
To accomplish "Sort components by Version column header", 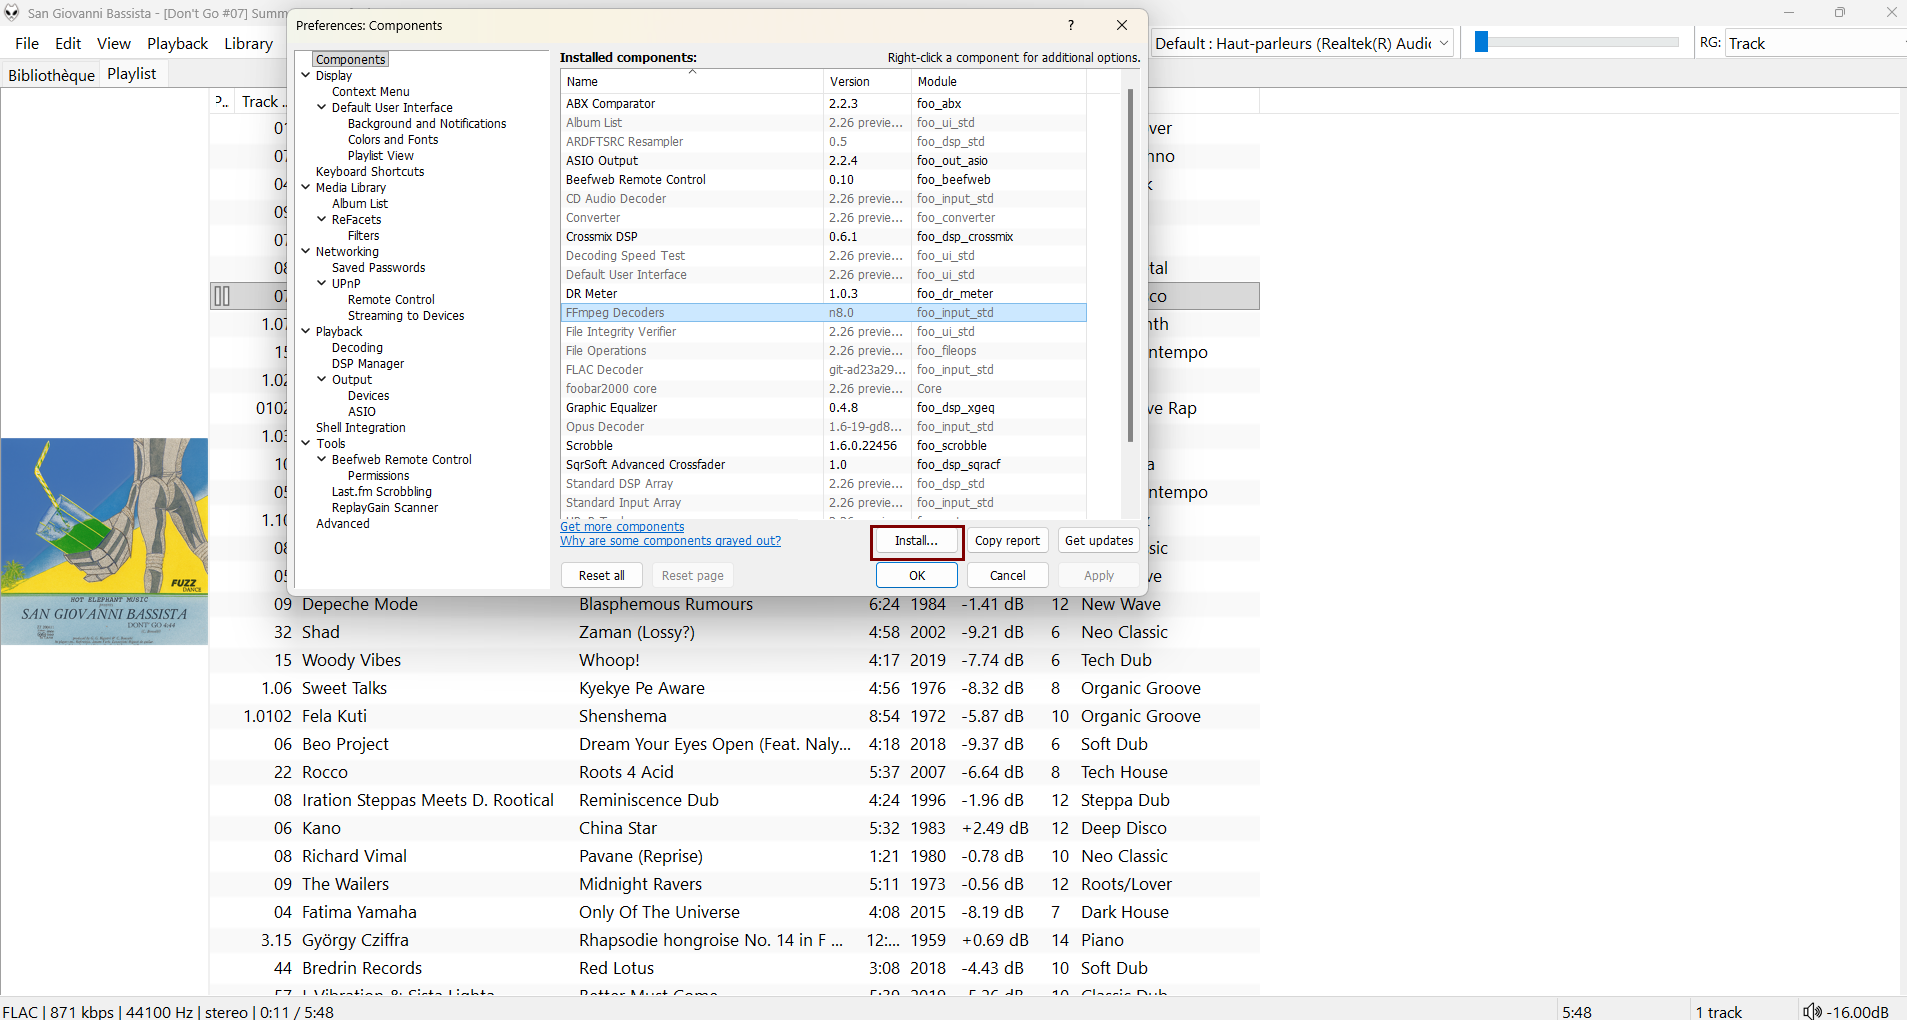I will click(x=867, y=82).
